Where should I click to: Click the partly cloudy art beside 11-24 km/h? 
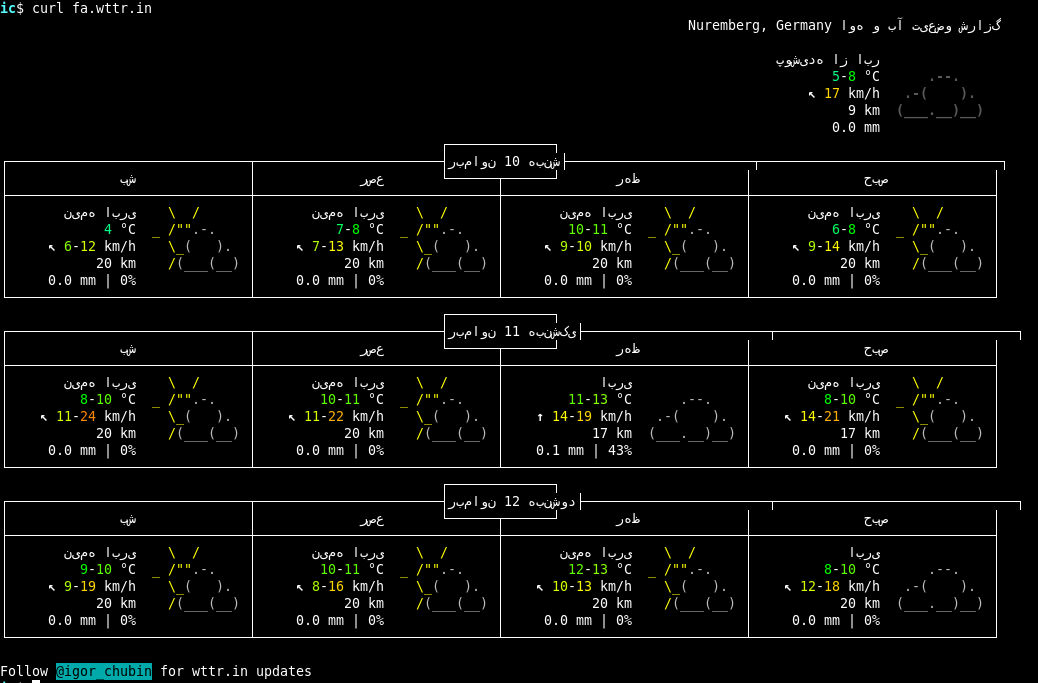pyautogui.click(x=195, y=408)
